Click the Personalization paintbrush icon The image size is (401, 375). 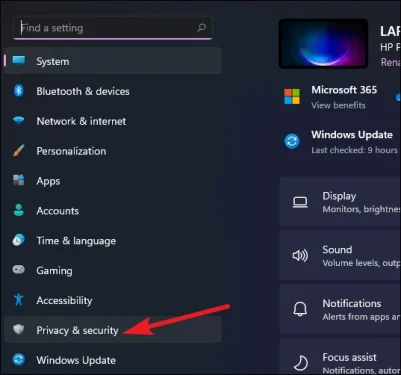[19, 151]
